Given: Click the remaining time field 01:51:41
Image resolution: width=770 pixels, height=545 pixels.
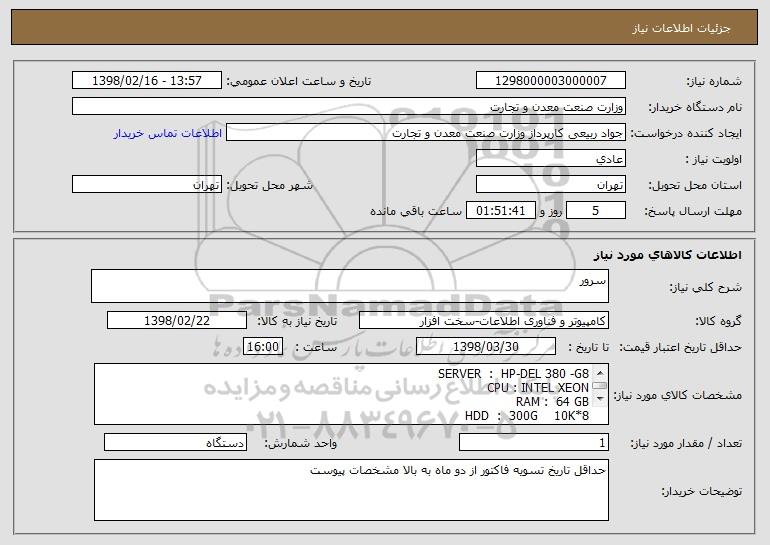Looking at the screenshot, I should (500, 210).
